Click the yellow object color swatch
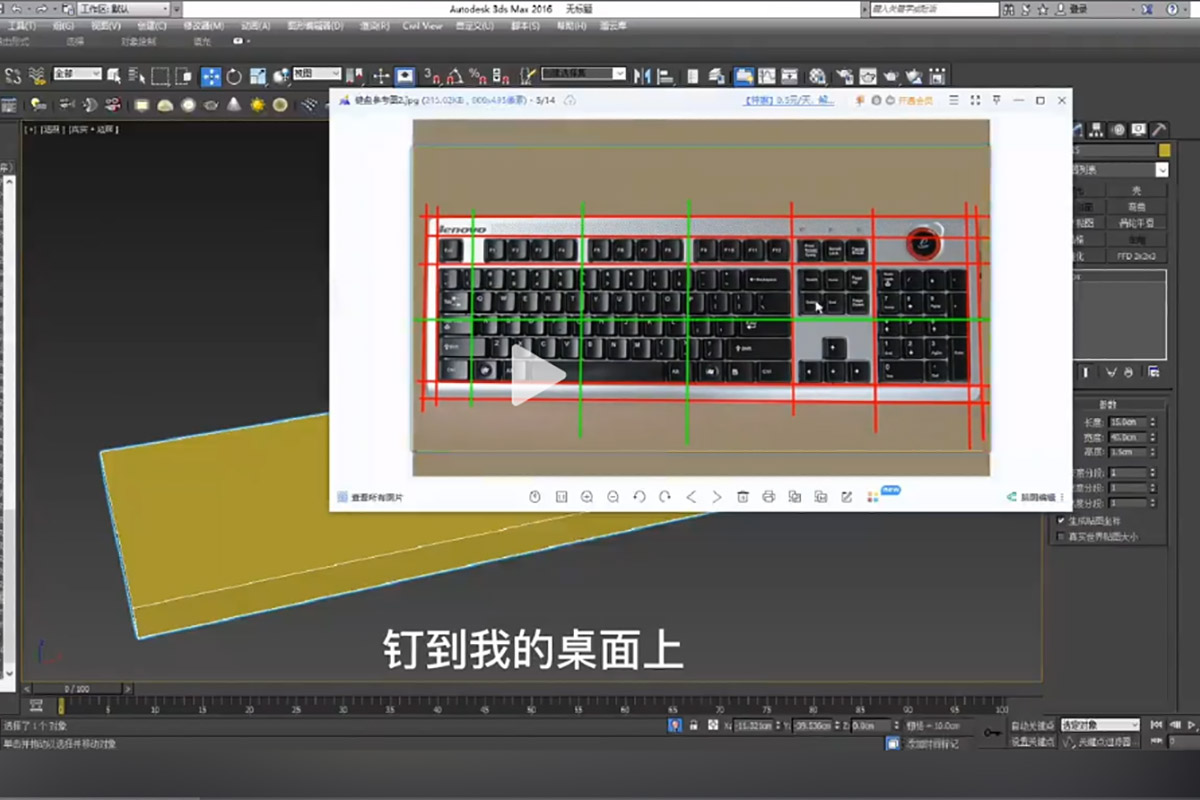 point(1164,150)
